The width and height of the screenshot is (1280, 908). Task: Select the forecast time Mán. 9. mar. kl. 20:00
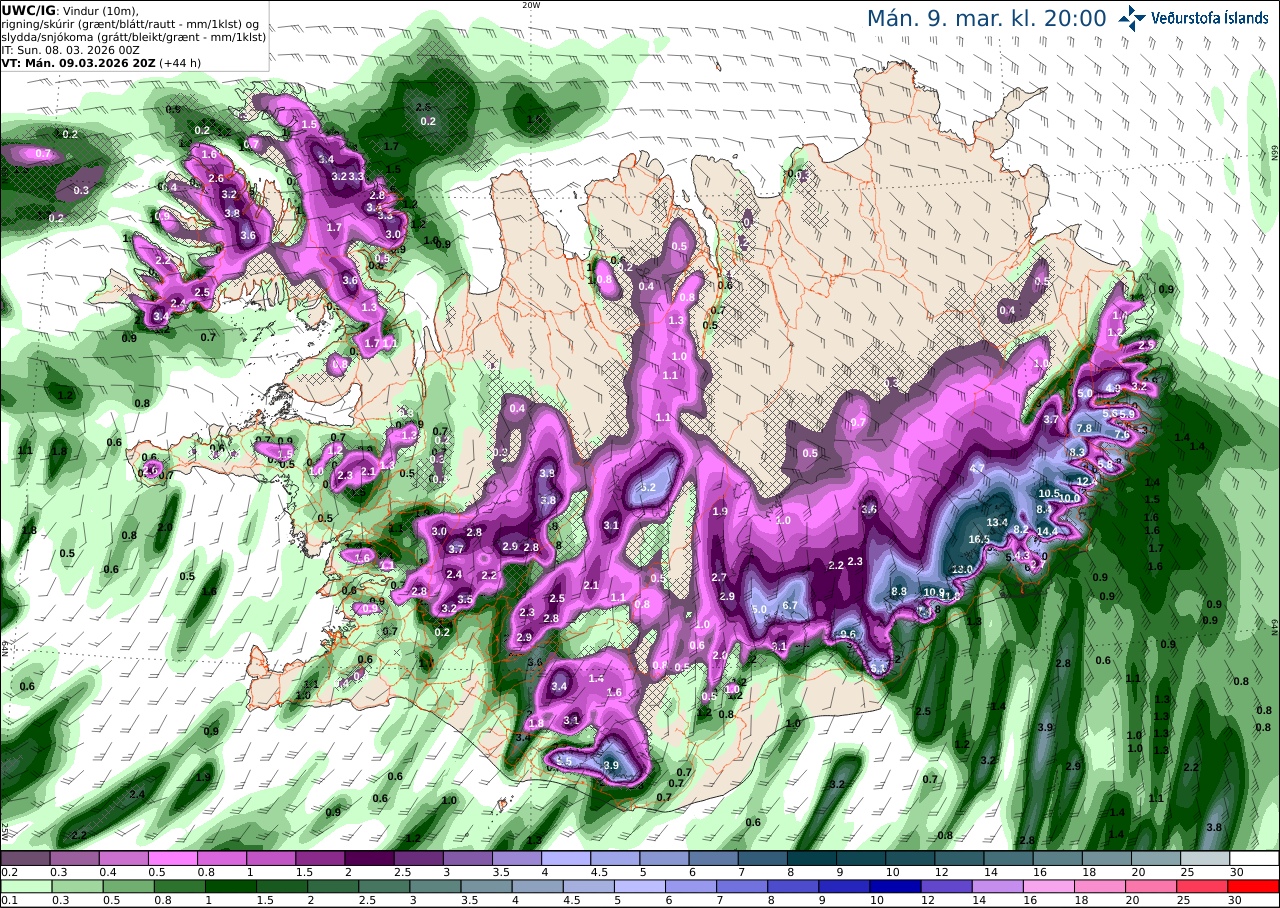point(986,18)
